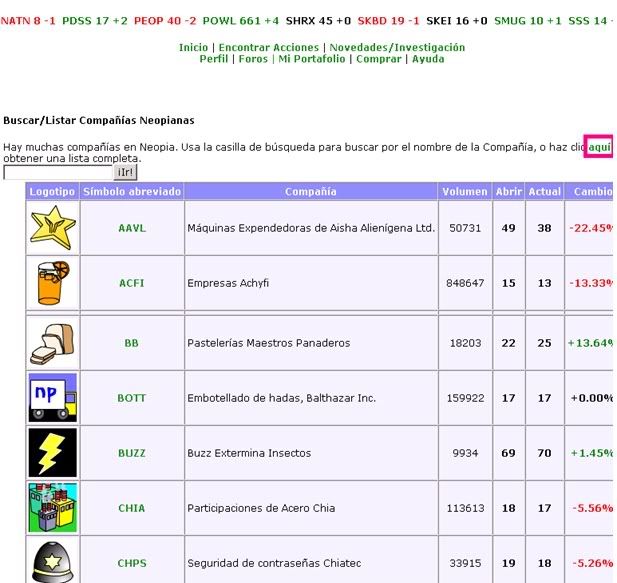The image size is (617, 583).
Task: Open Novedades/Investigación navigation link
Action: (x=397, y=48)
